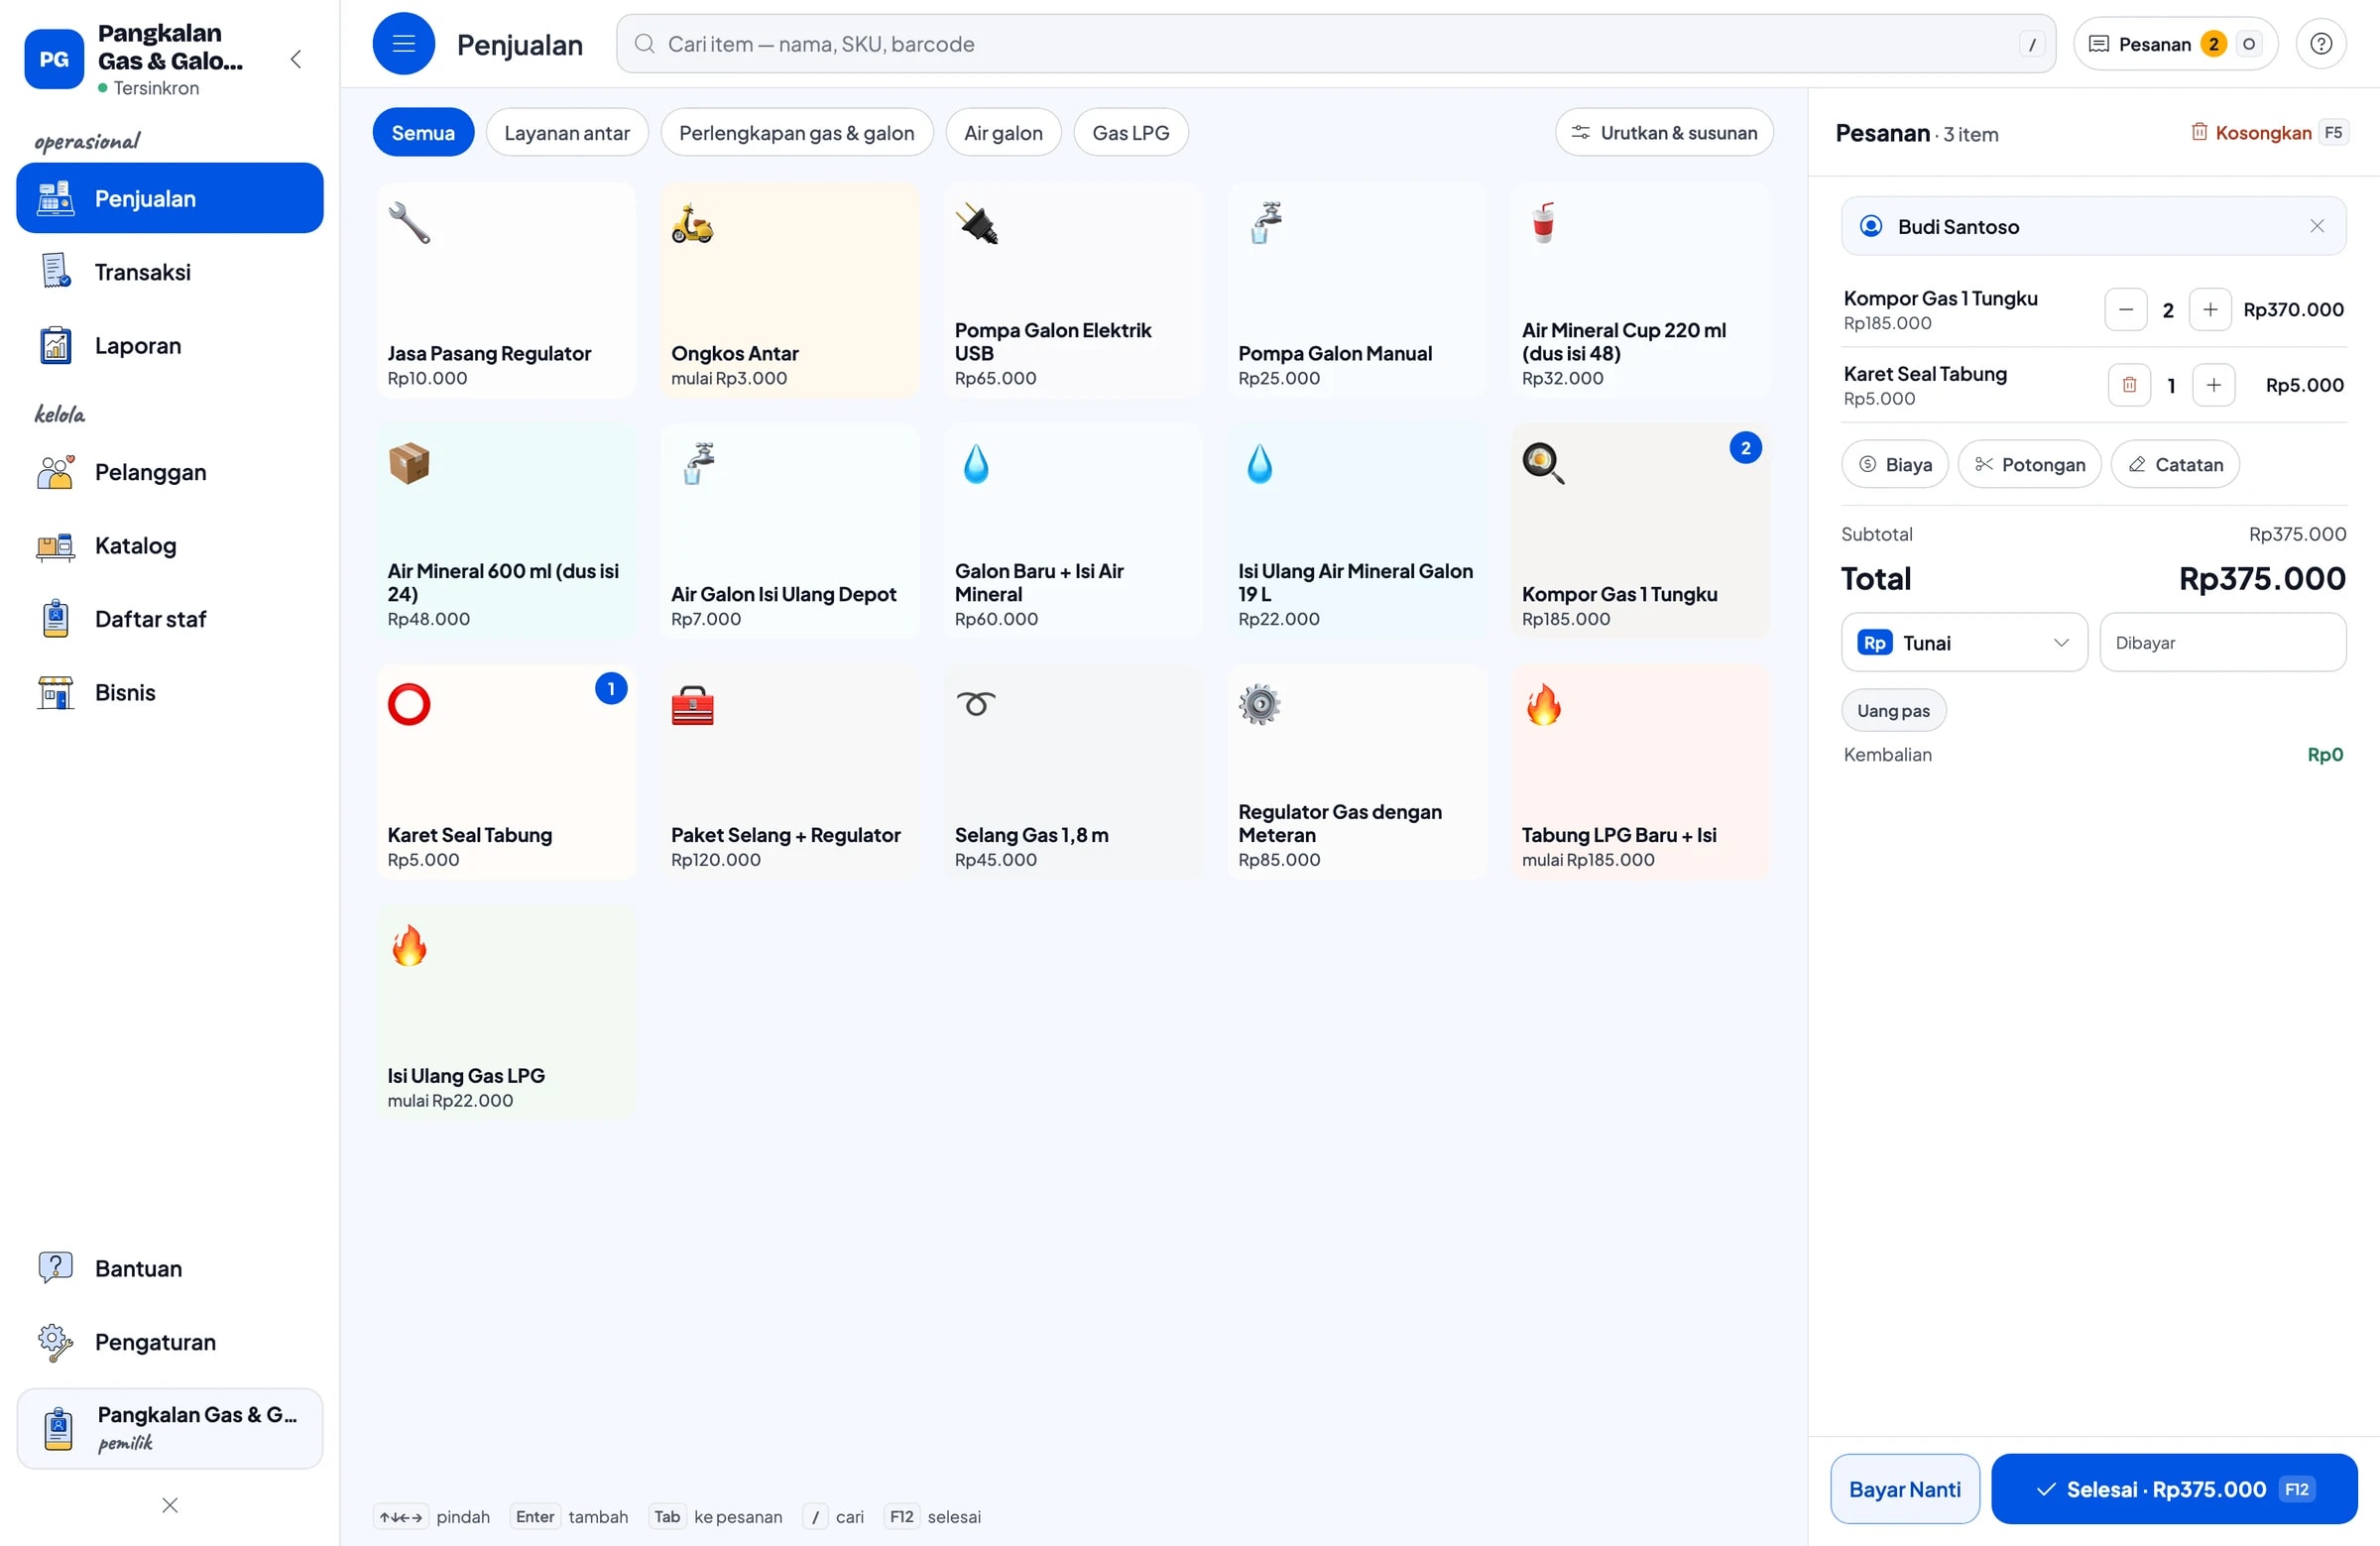The image size is (2380, 1546).
Task: Select Perlengkapan gas & galon tab
Action: coord(796,132)
